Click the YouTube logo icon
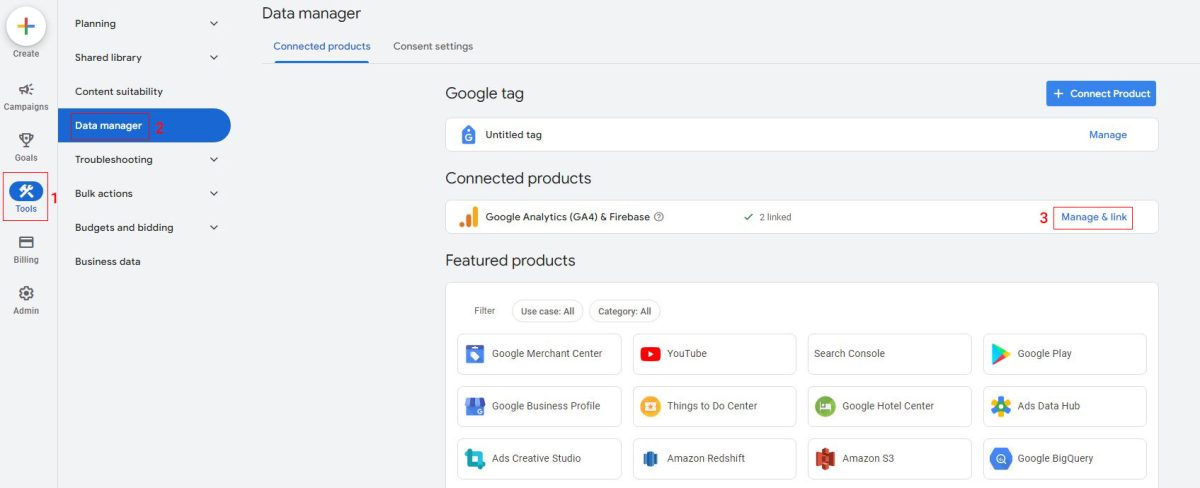 click(x=650, y=354)
